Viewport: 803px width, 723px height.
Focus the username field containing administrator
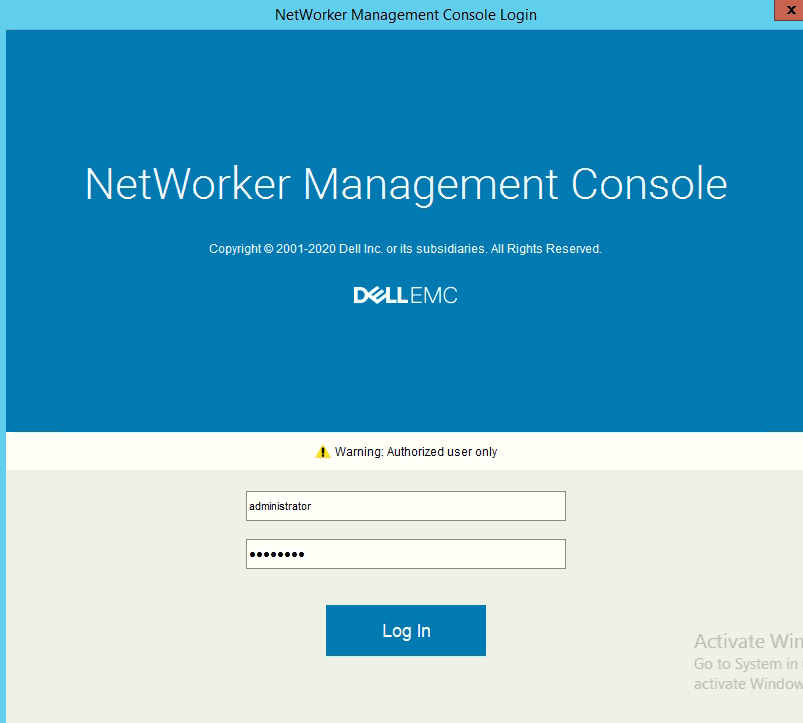coord(405,506)
